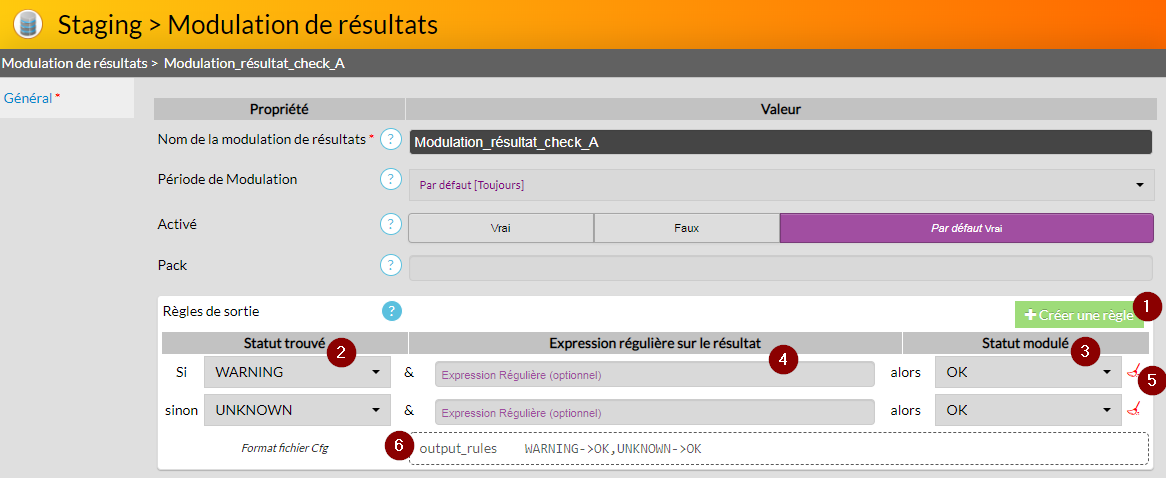Open help for Période de Modulation
Viewport: 1166px width, 478px height.
click(x=391, y=180)
